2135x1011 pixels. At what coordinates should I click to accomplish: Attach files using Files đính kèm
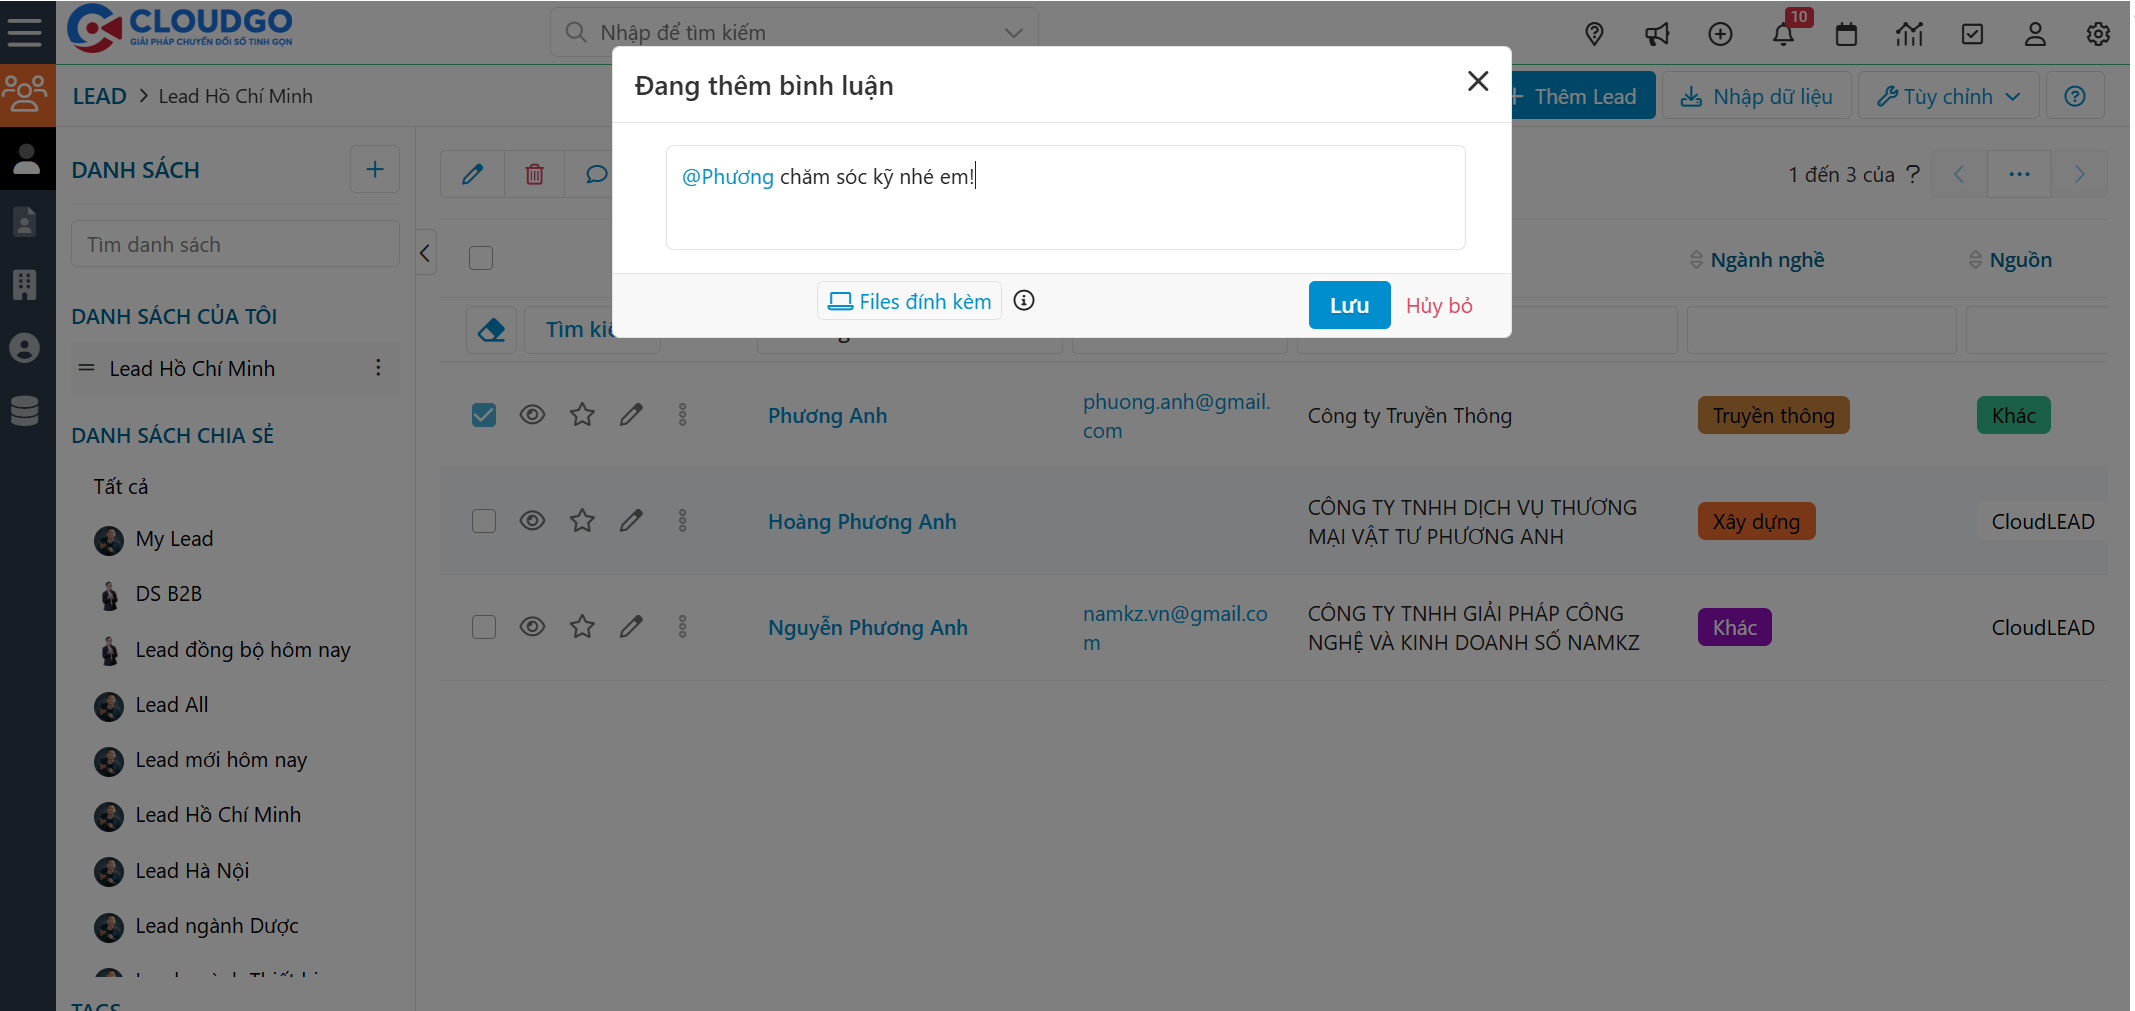click(908, 300)
